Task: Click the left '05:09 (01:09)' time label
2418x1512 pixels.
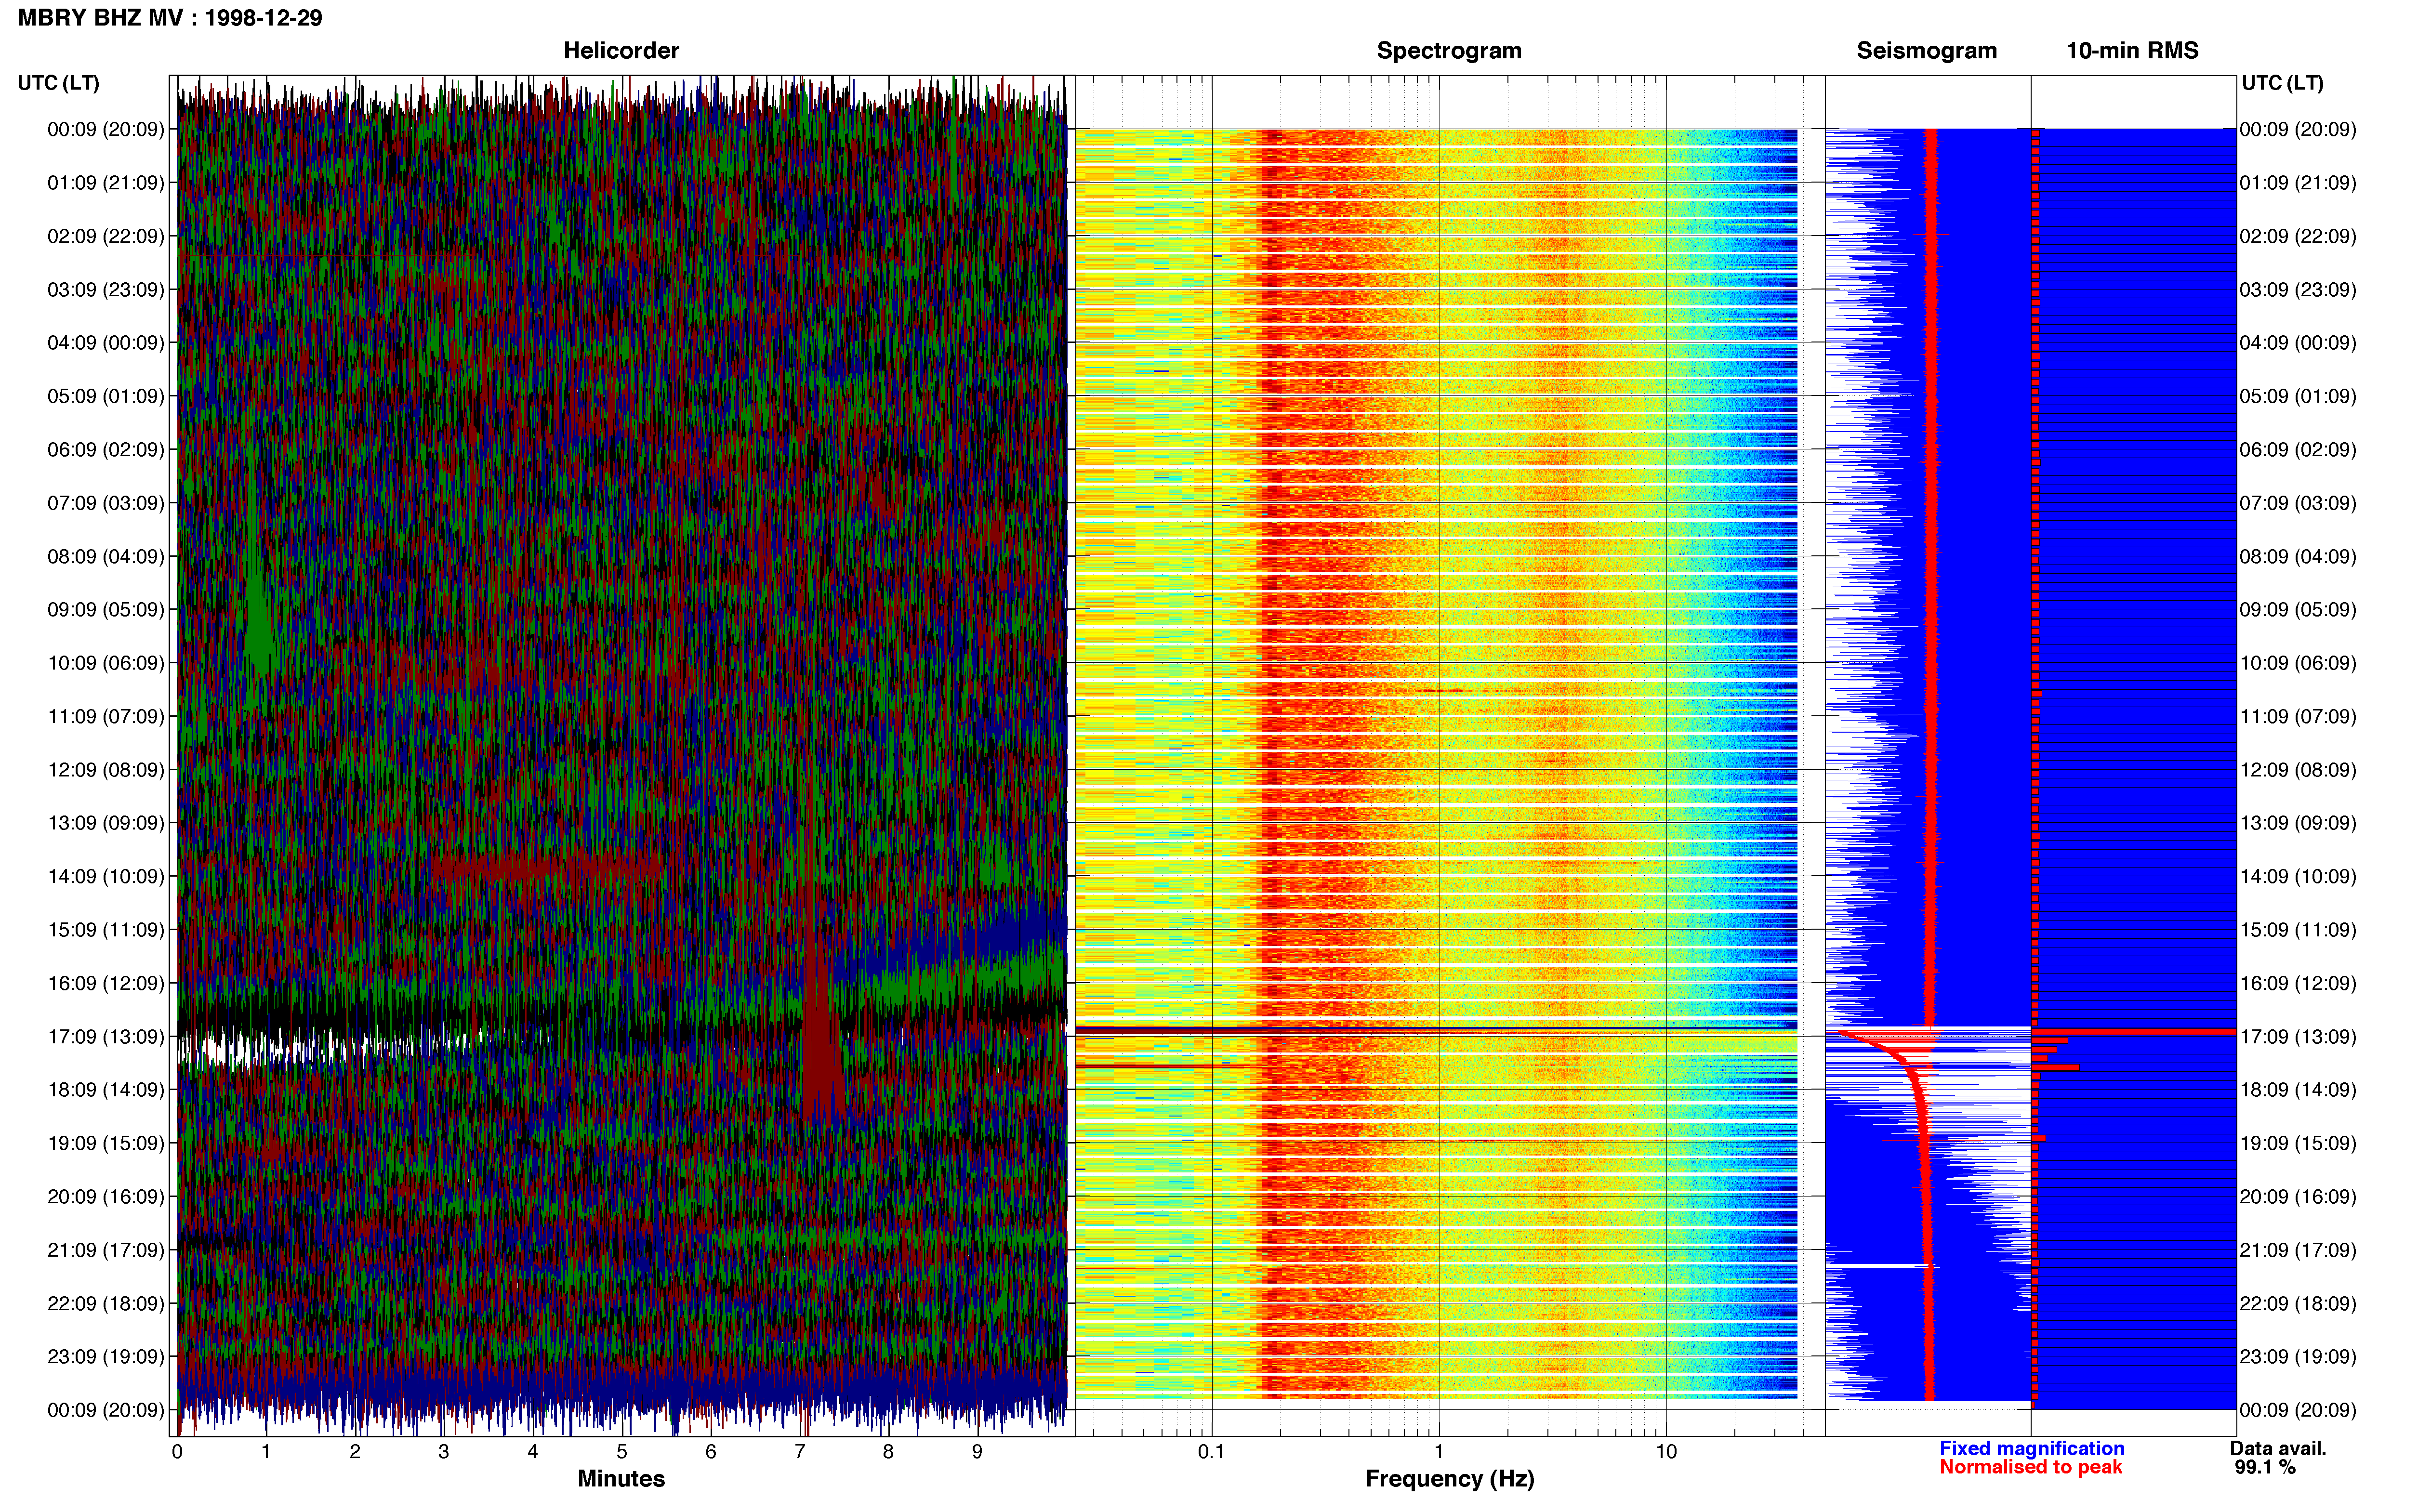Action: click(106, 396)
